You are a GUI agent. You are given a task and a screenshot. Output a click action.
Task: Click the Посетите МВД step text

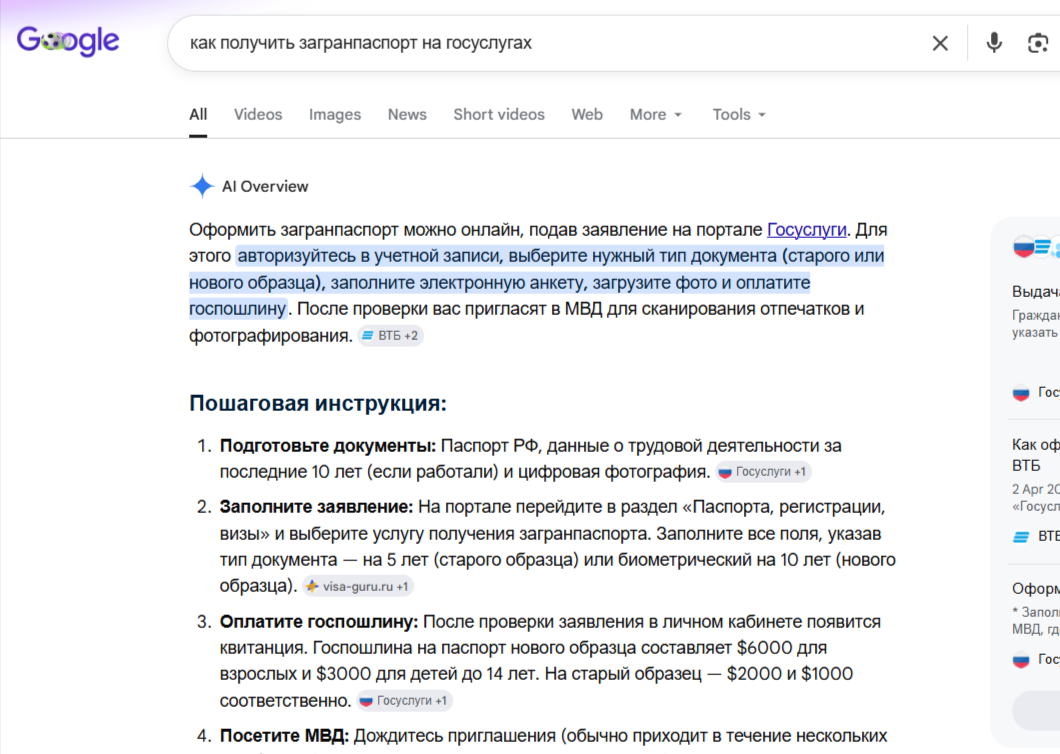click(x=284, y=736)
